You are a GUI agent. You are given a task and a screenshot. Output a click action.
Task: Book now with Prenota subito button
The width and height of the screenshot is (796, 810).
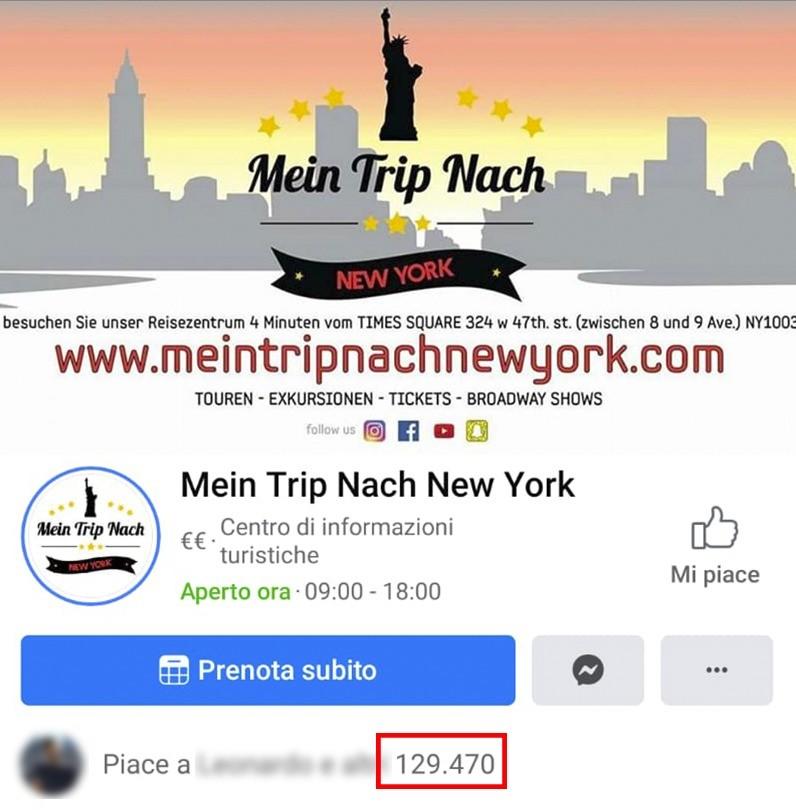(268, 670)
